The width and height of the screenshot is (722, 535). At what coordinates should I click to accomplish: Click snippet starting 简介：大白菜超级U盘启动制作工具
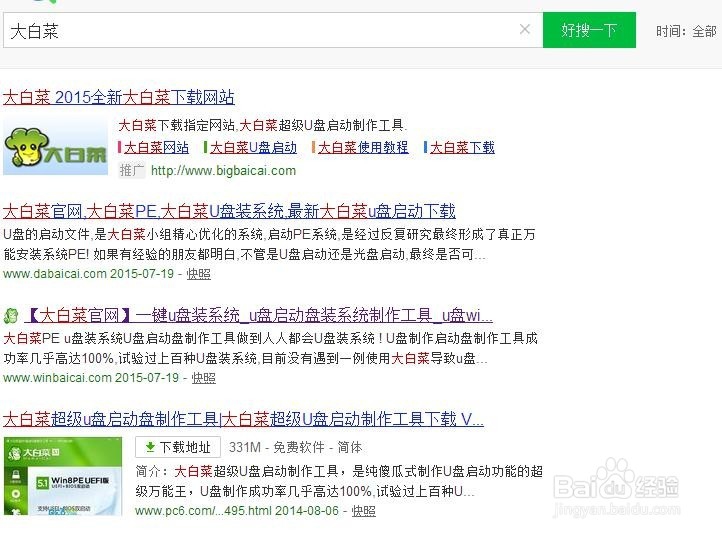click(339, 481)
